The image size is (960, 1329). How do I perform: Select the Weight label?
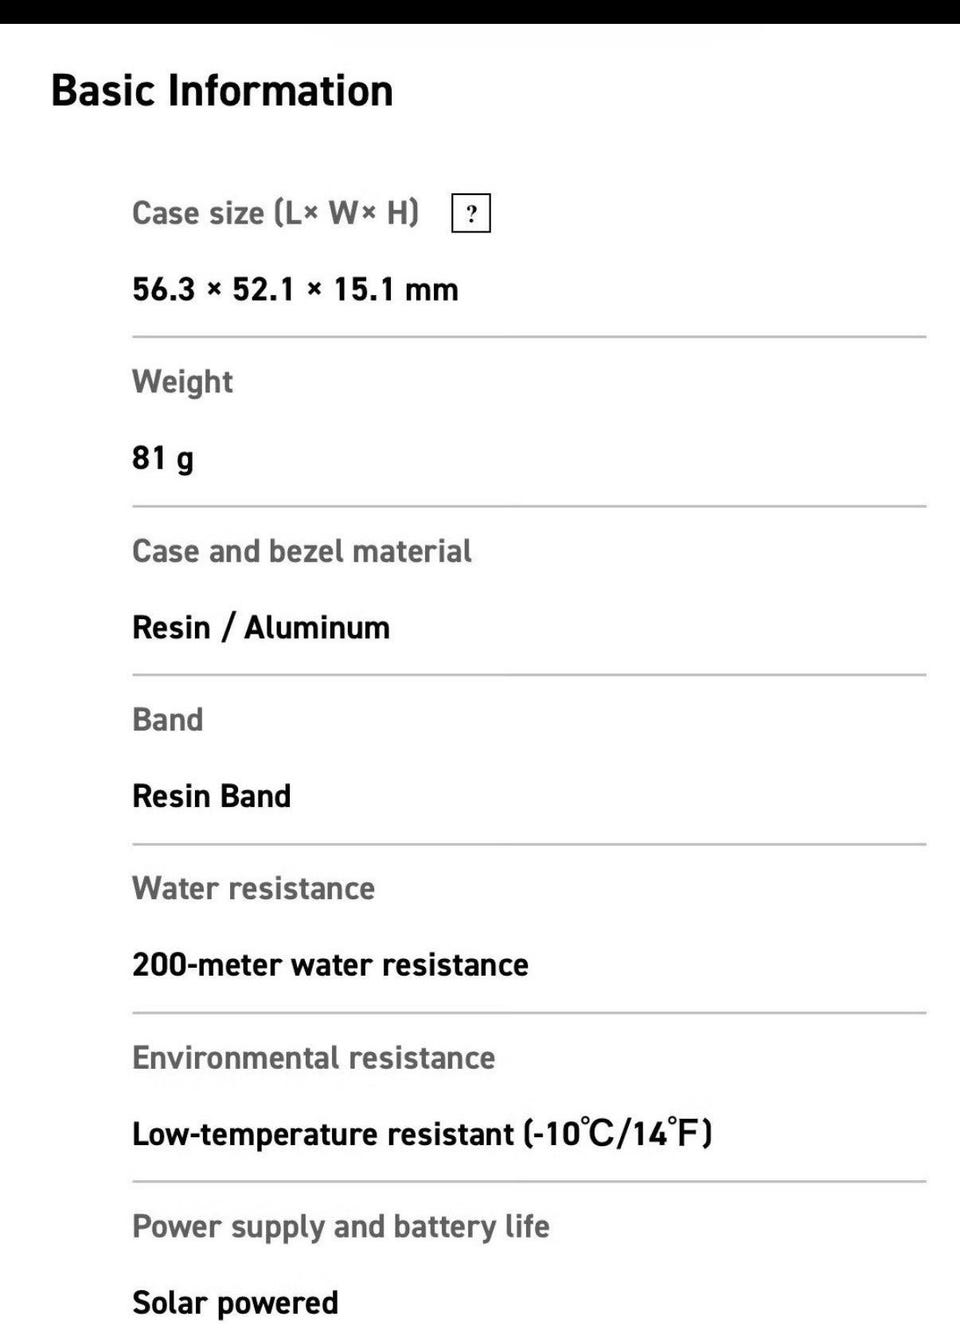(x=182, y=382)
